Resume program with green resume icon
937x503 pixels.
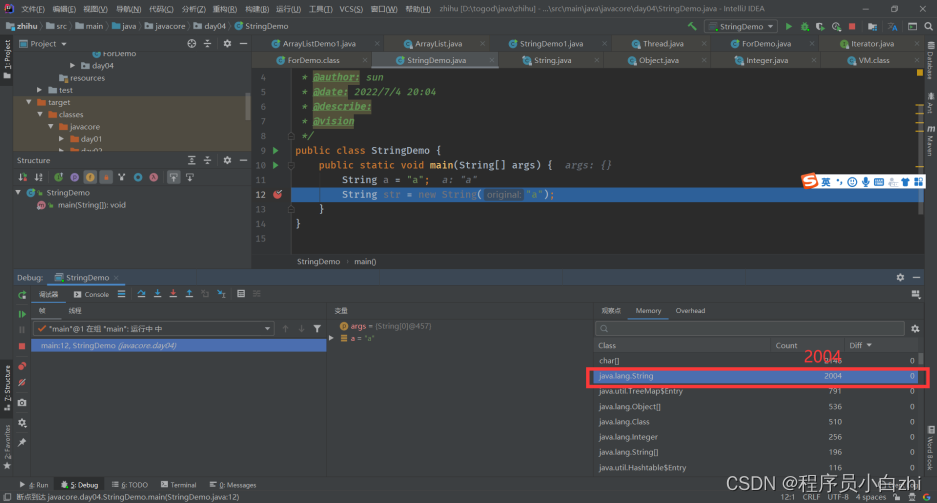tap(22, 314)
